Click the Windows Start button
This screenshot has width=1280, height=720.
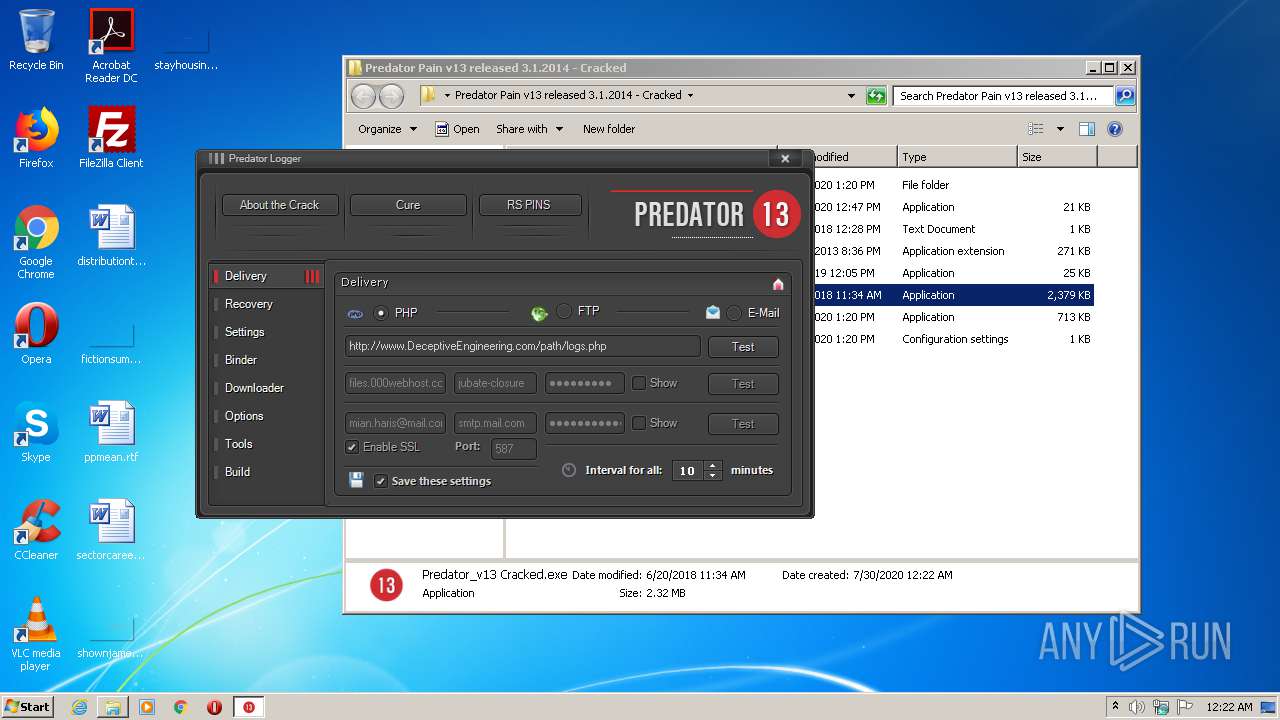(x=27, y=707)
